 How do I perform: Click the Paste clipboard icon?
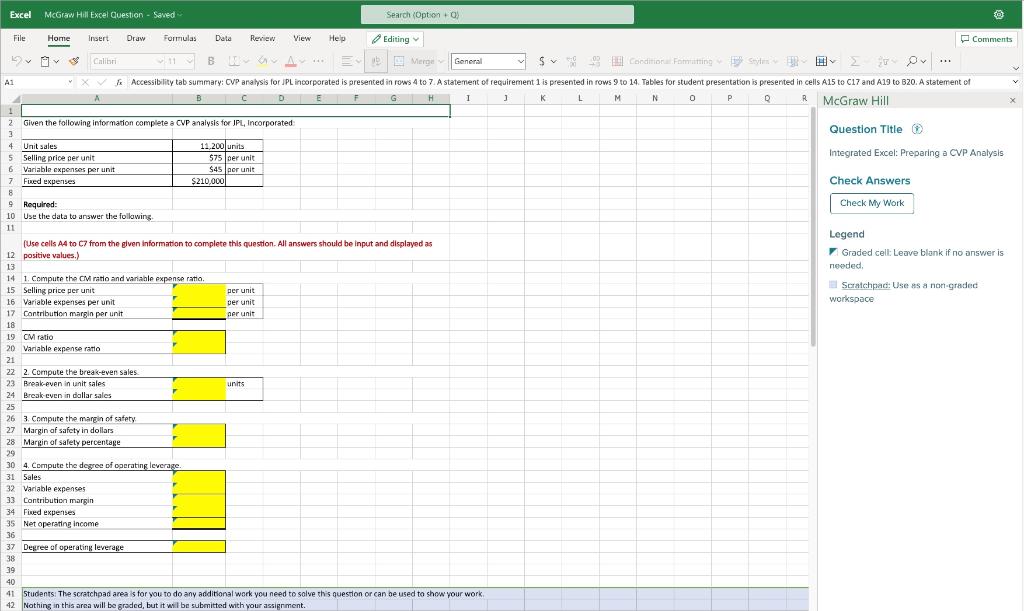point(45,61)
